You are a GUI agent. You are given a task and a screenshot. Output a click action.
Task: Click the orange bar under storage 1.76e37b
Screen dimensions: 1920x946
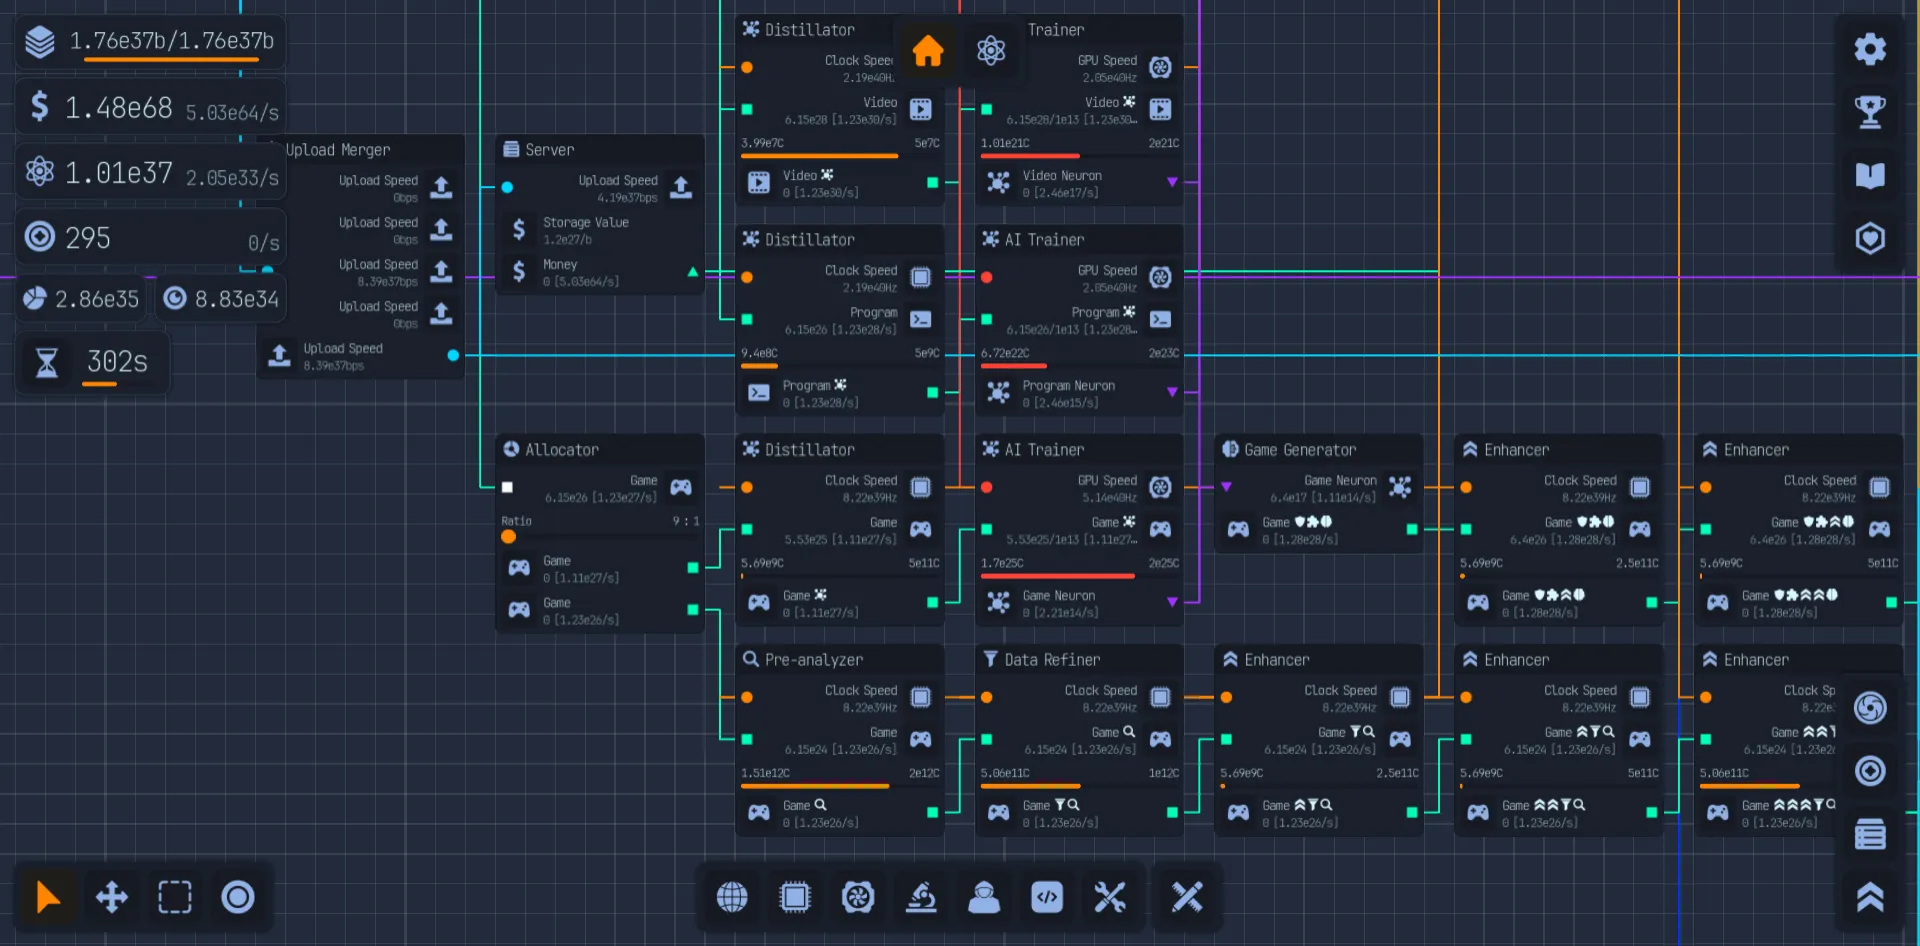[171, 61]
